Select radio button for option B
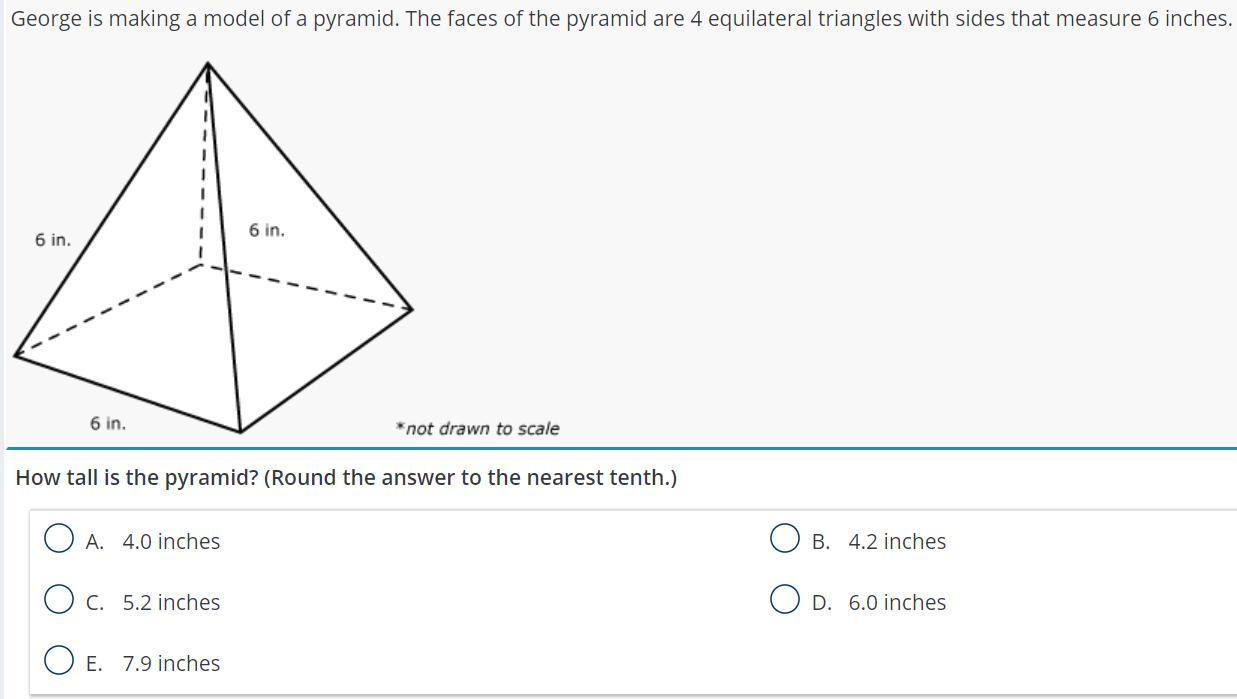Image resolution: width=1237 pixels, height=699 pixels. click(785, 539)
